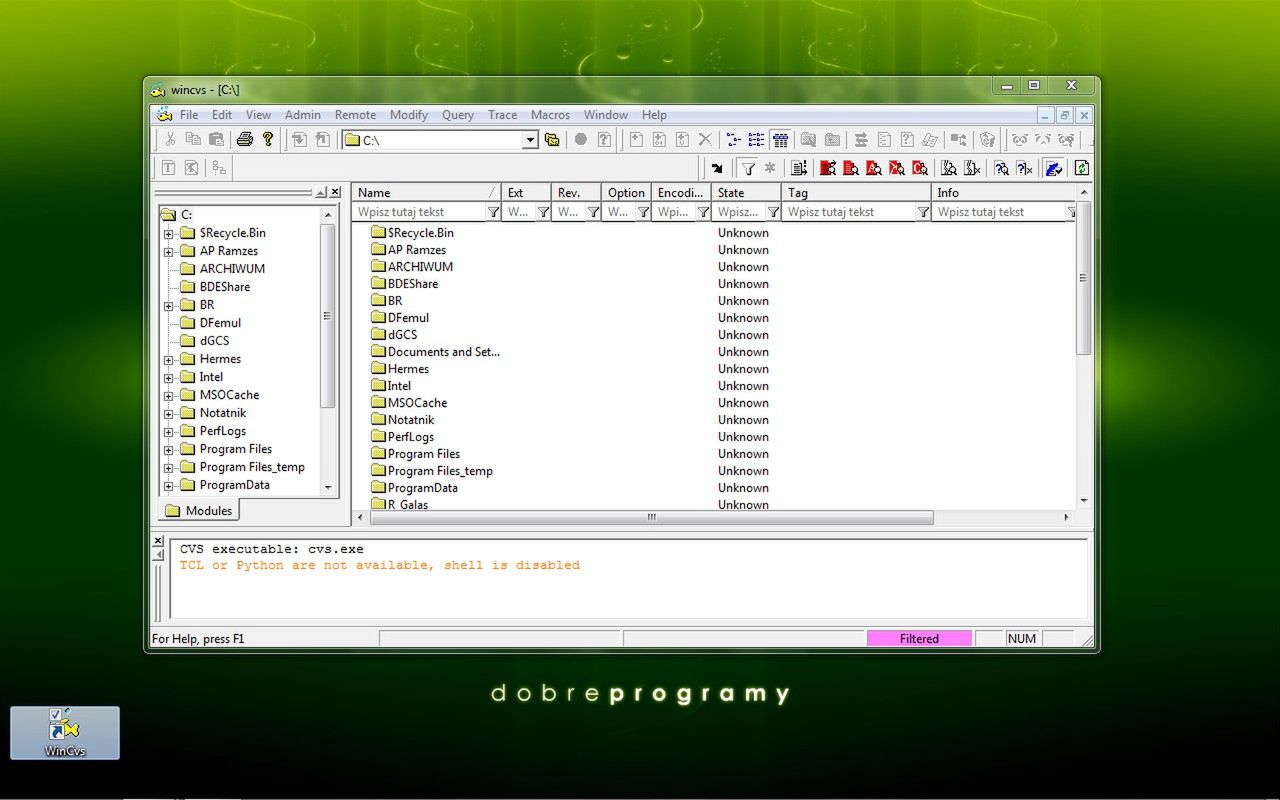Toggle the list view button
The height and width of the screenshot is (800, 1280).
coord(756,140)
